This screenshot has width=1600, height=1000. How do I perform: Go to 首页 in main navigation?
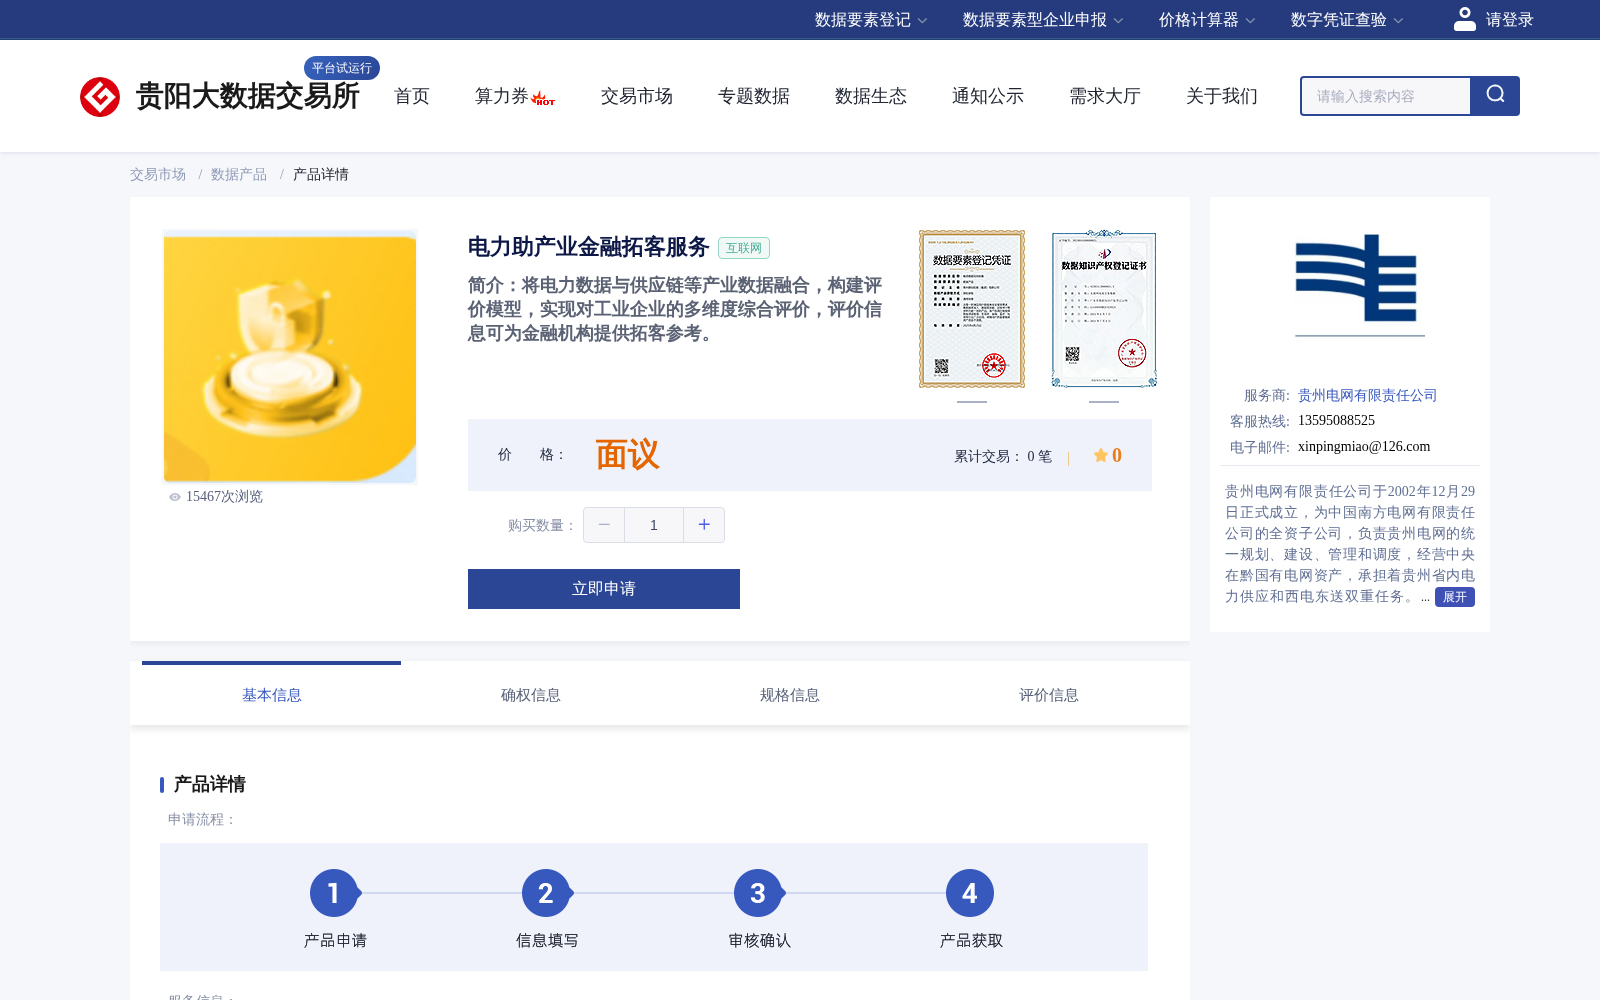pos(412,96)
